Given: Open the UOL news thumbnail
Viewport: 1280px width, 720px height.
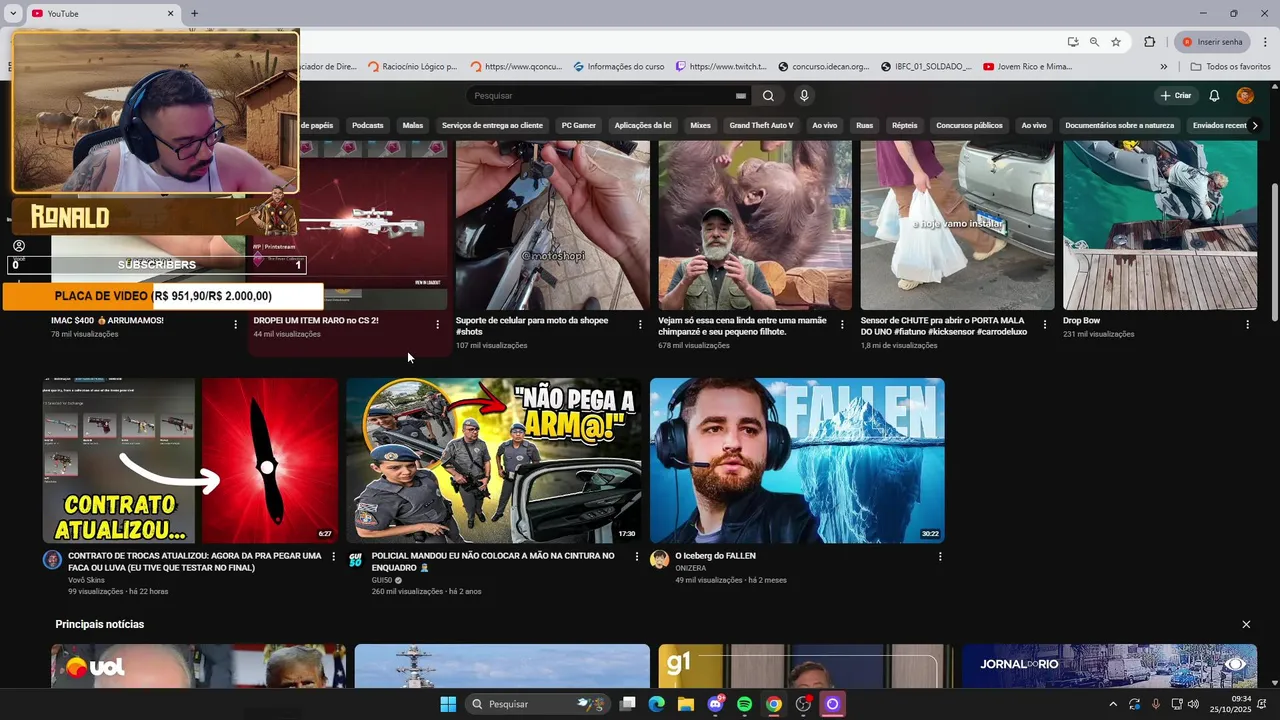Looking at the screenshot, I should click(198, 666).
